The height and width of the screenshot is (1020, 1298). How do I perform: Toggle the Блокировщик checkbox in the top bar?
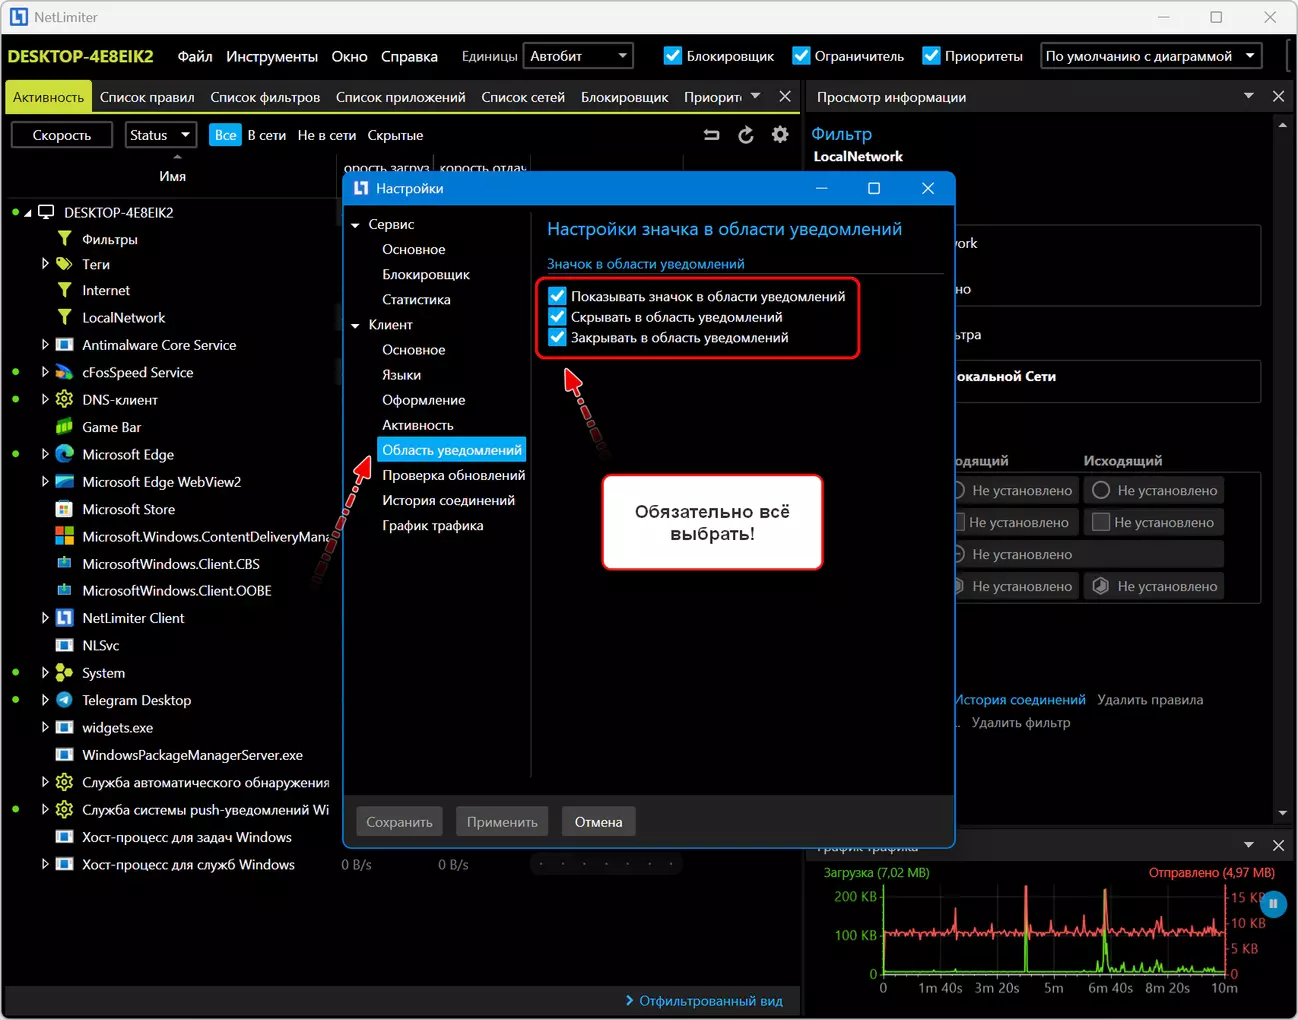(x=673, y=56)
